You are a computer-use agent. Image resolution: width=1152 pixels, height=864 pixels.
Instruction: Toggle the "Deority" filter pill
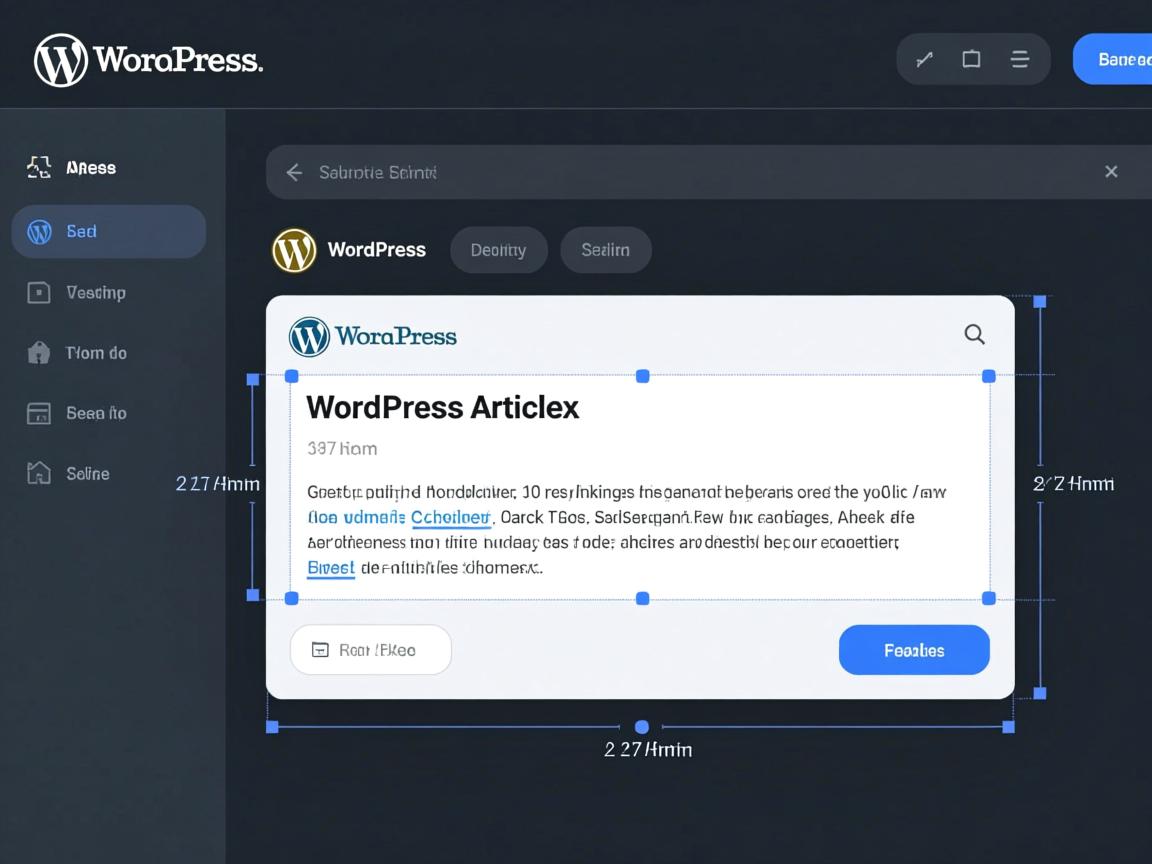tap(498, 250)
